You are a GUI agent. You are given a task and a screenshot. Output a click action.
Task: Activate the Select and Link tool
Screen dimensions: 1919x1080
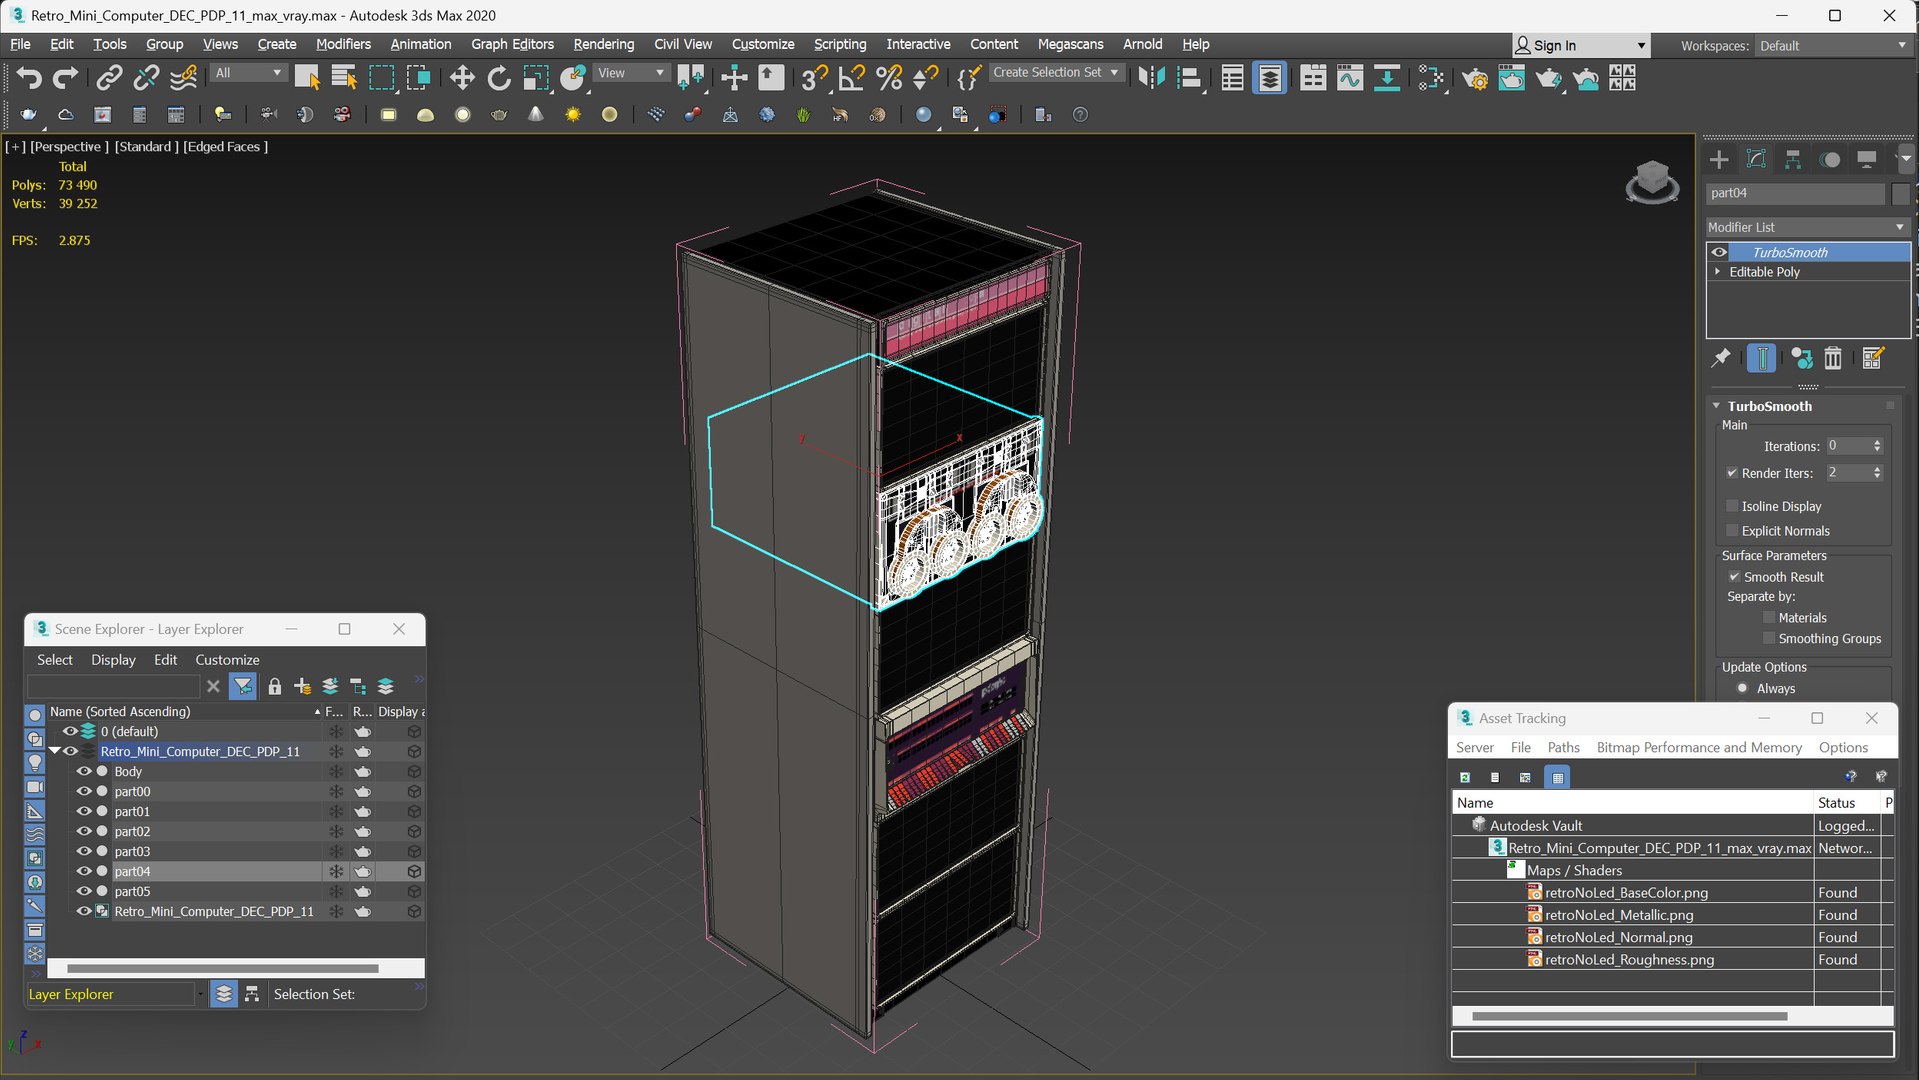pos(109,78)
